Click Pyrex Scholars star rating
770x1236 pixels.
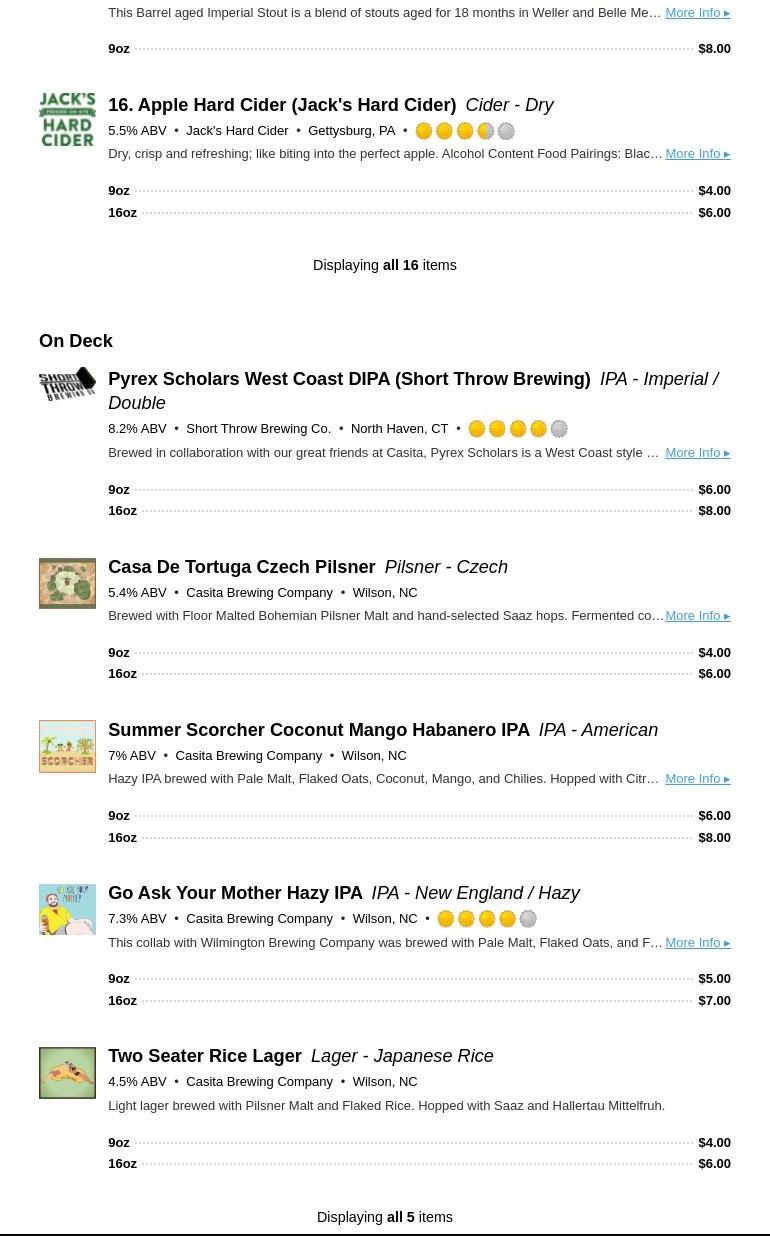pos(517,429)
